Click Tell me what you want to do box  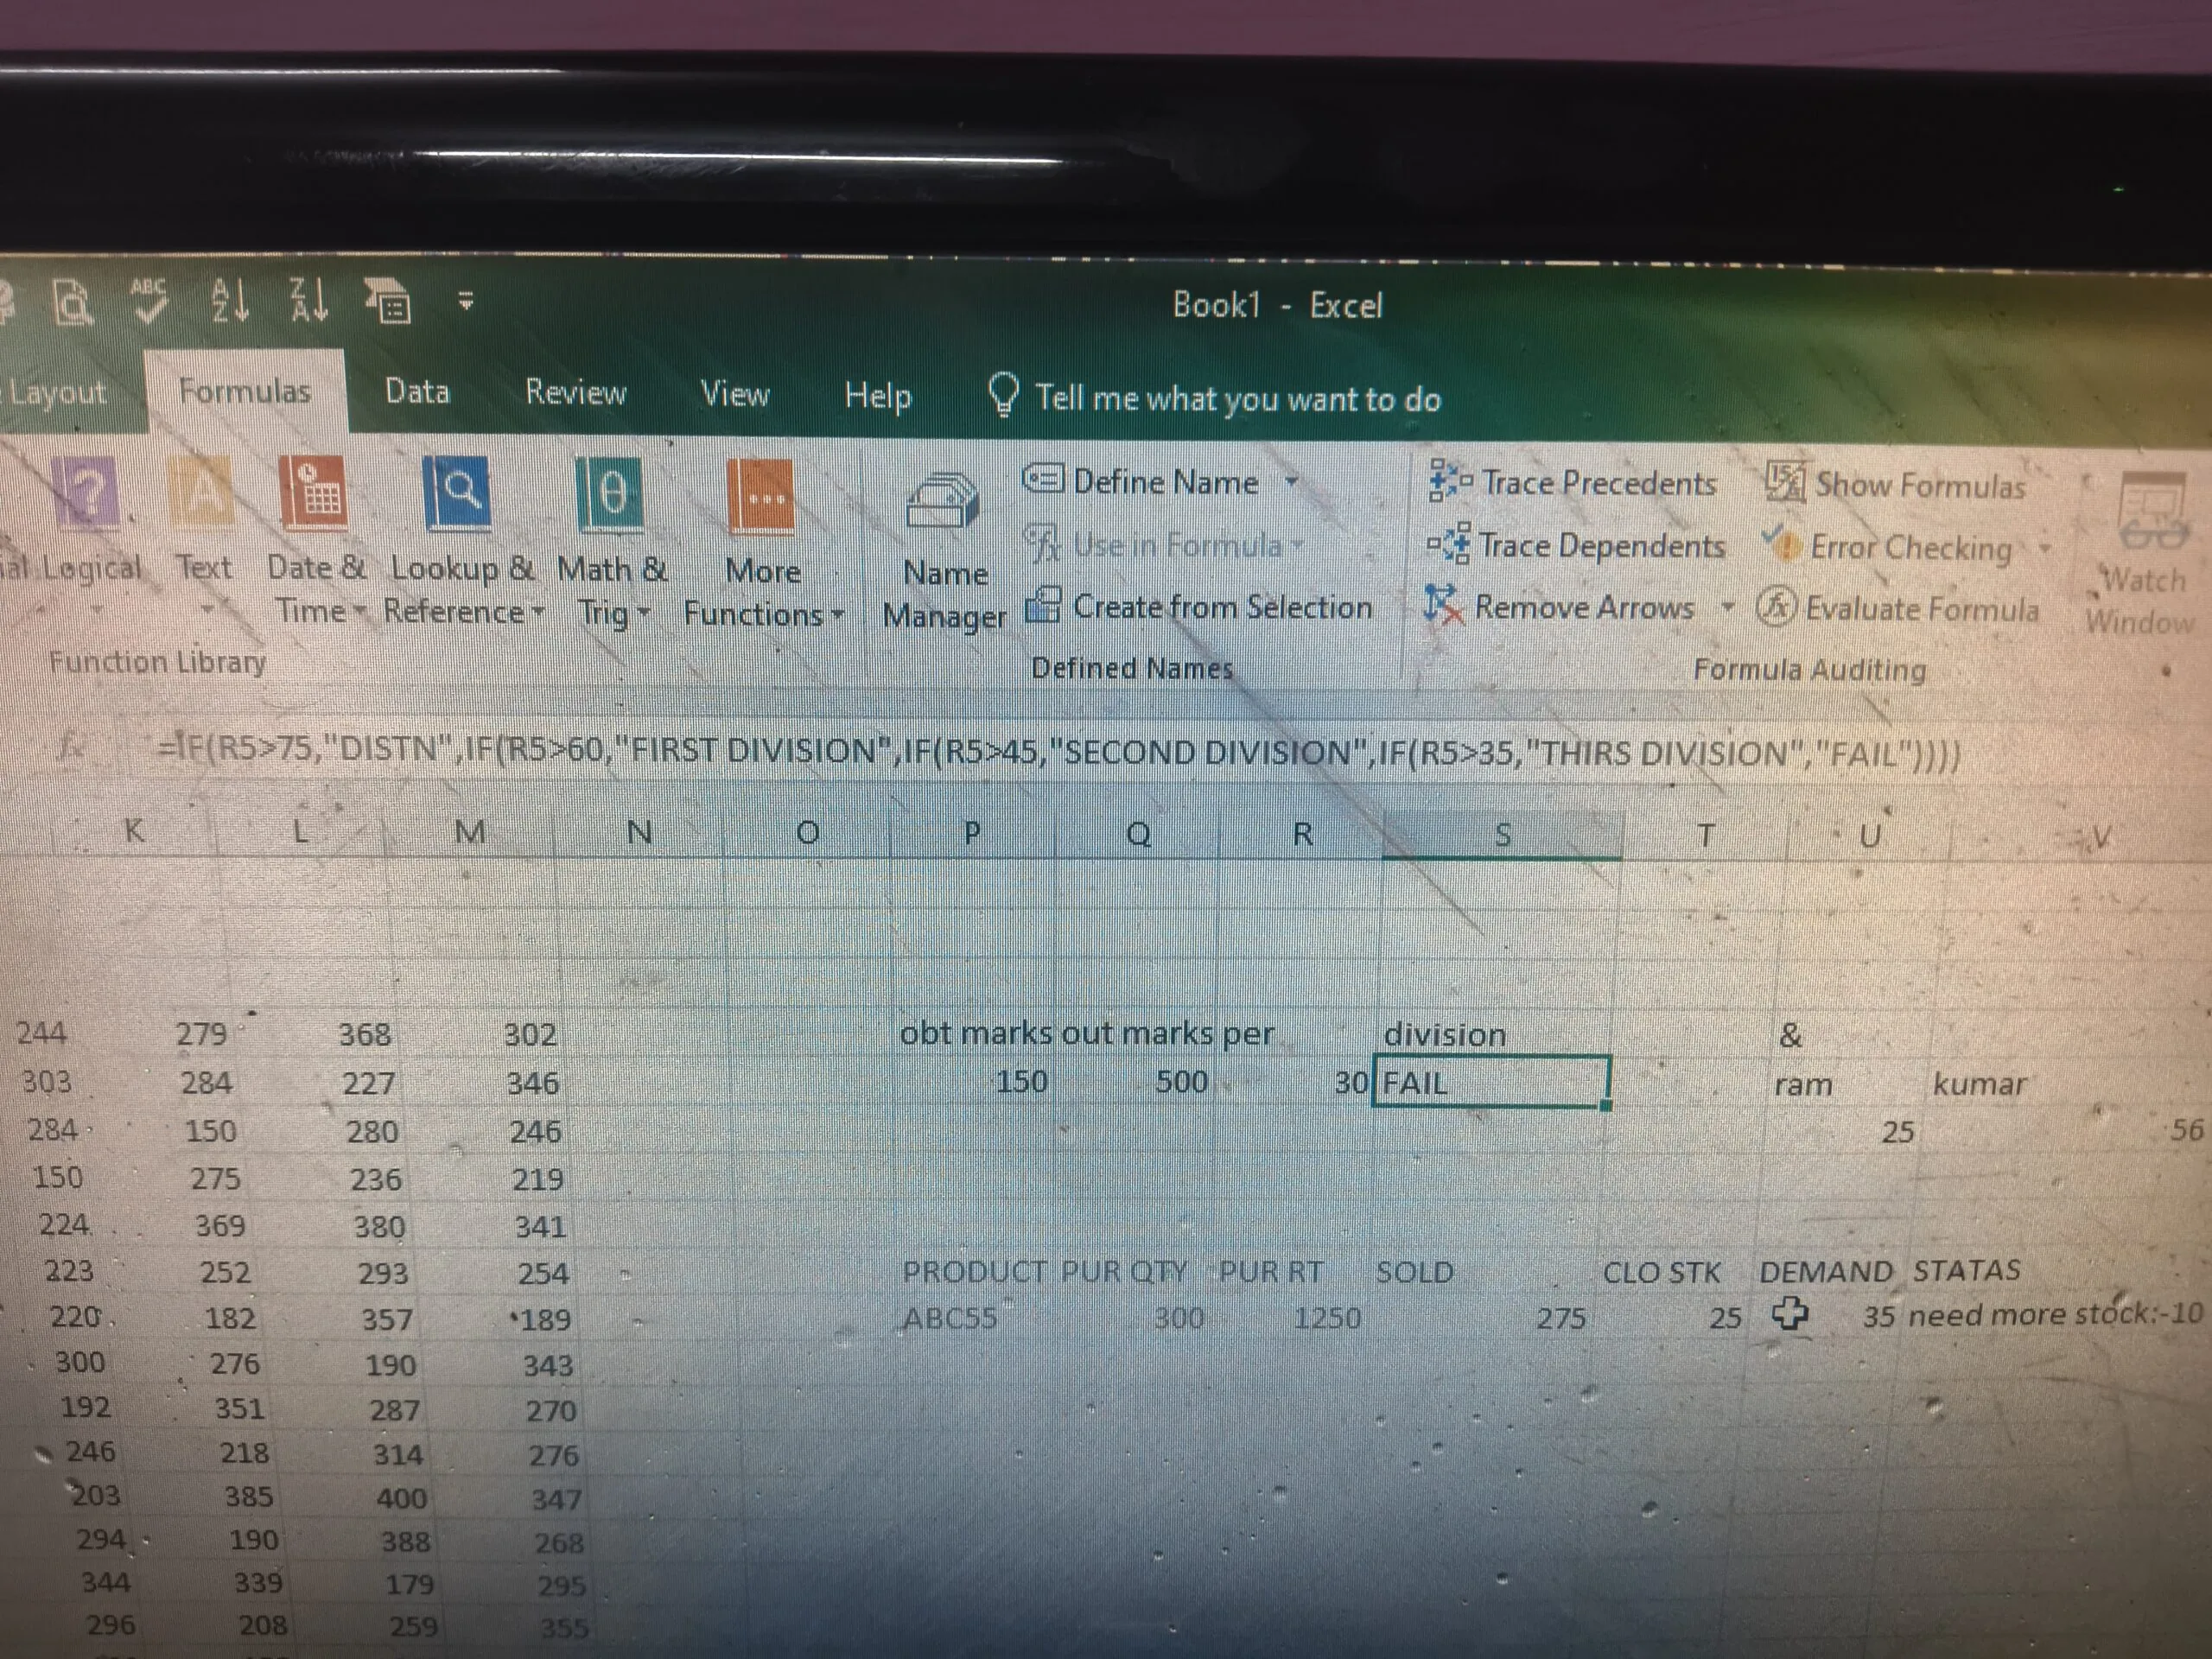[1214, 397]
